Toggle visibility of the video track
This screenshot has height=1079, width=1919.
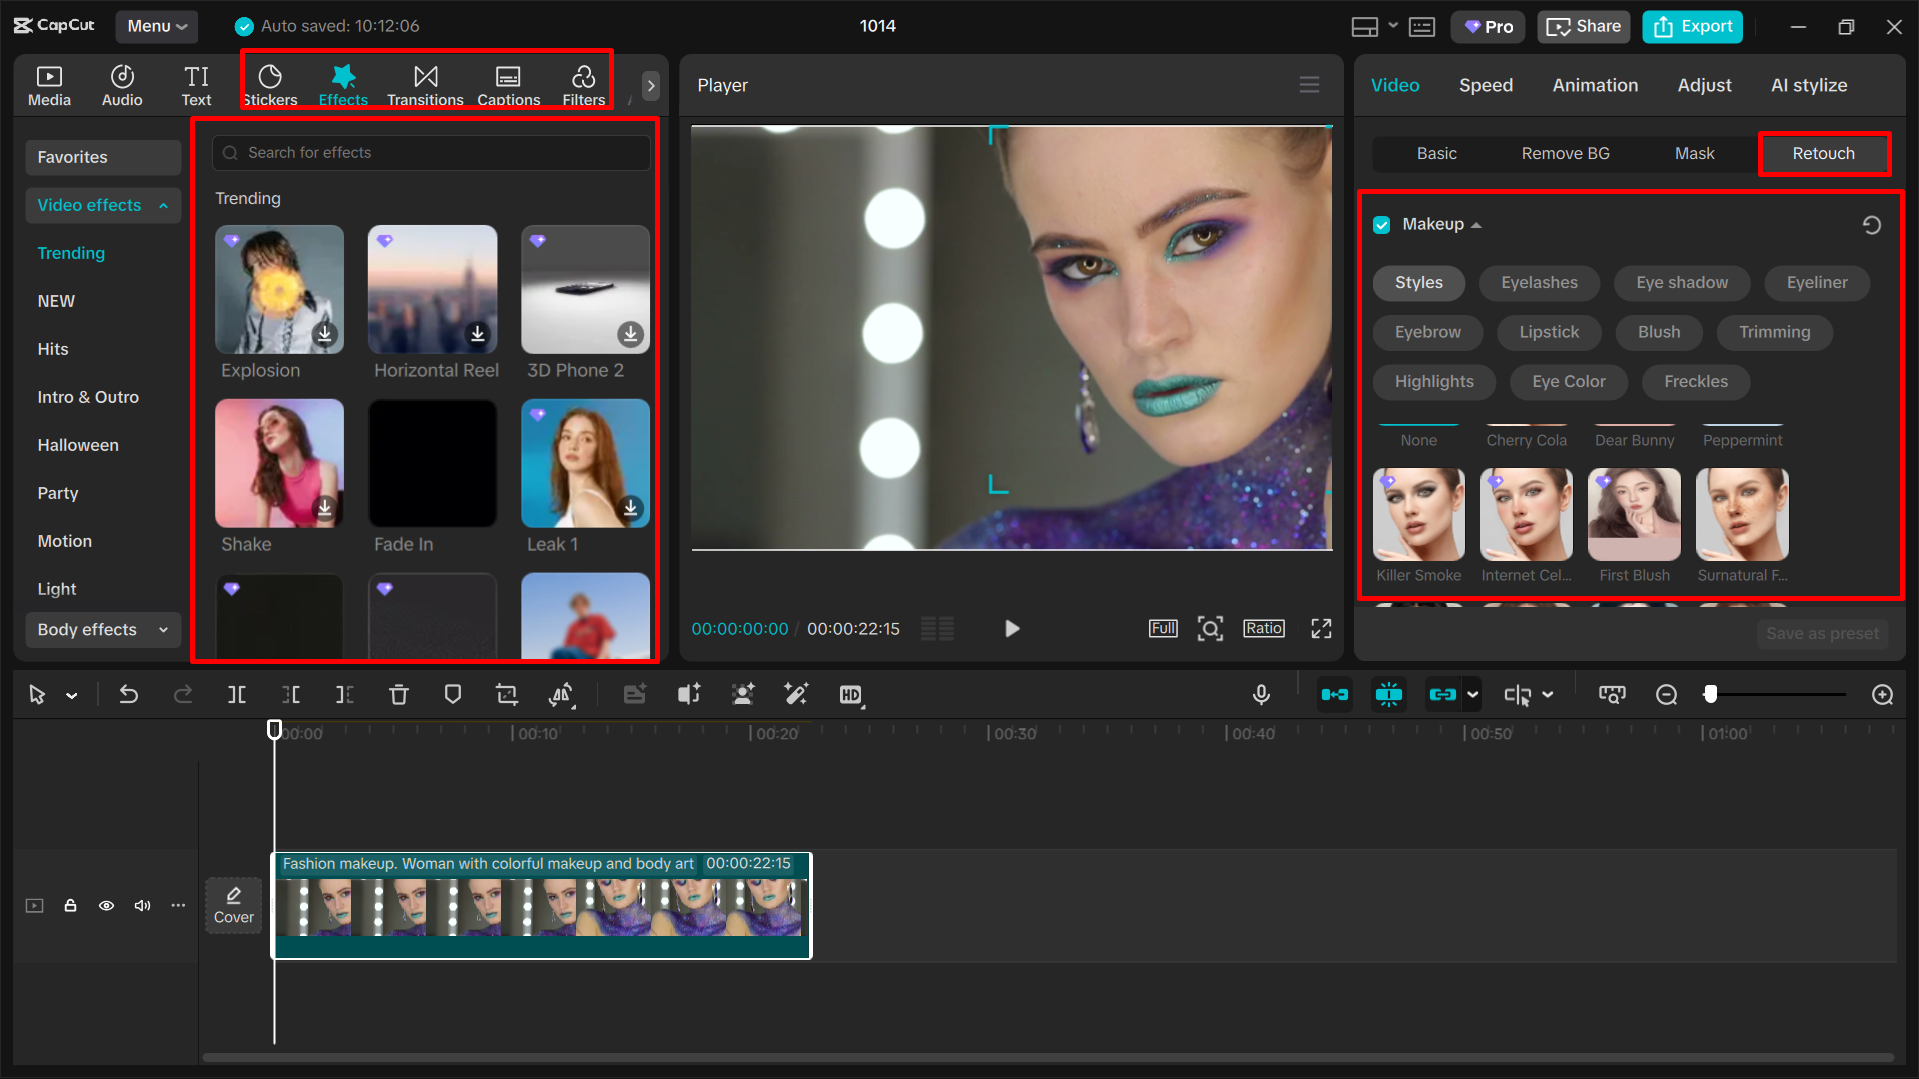[x=106, y=905]
